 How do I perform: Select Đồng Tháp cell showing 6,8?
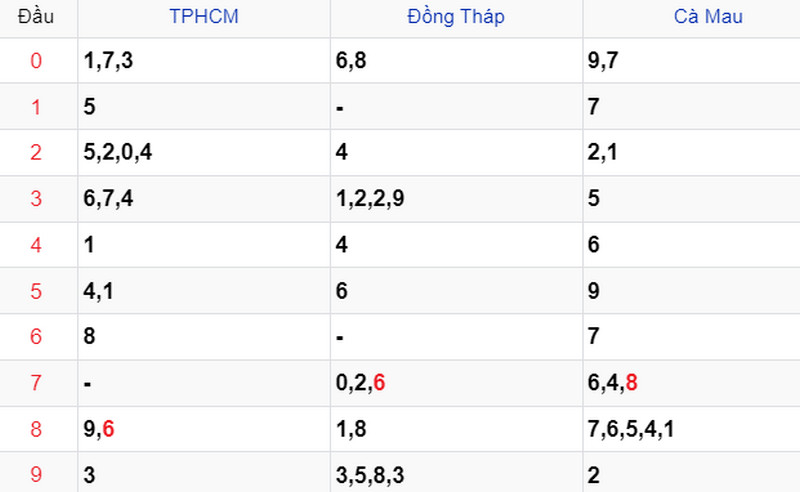(x=456, y=60)
